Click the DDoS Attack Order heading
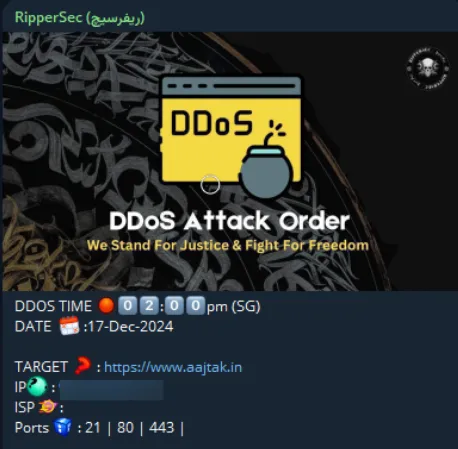The width and height of the screenshot is (458, 449). click(229, 221)
